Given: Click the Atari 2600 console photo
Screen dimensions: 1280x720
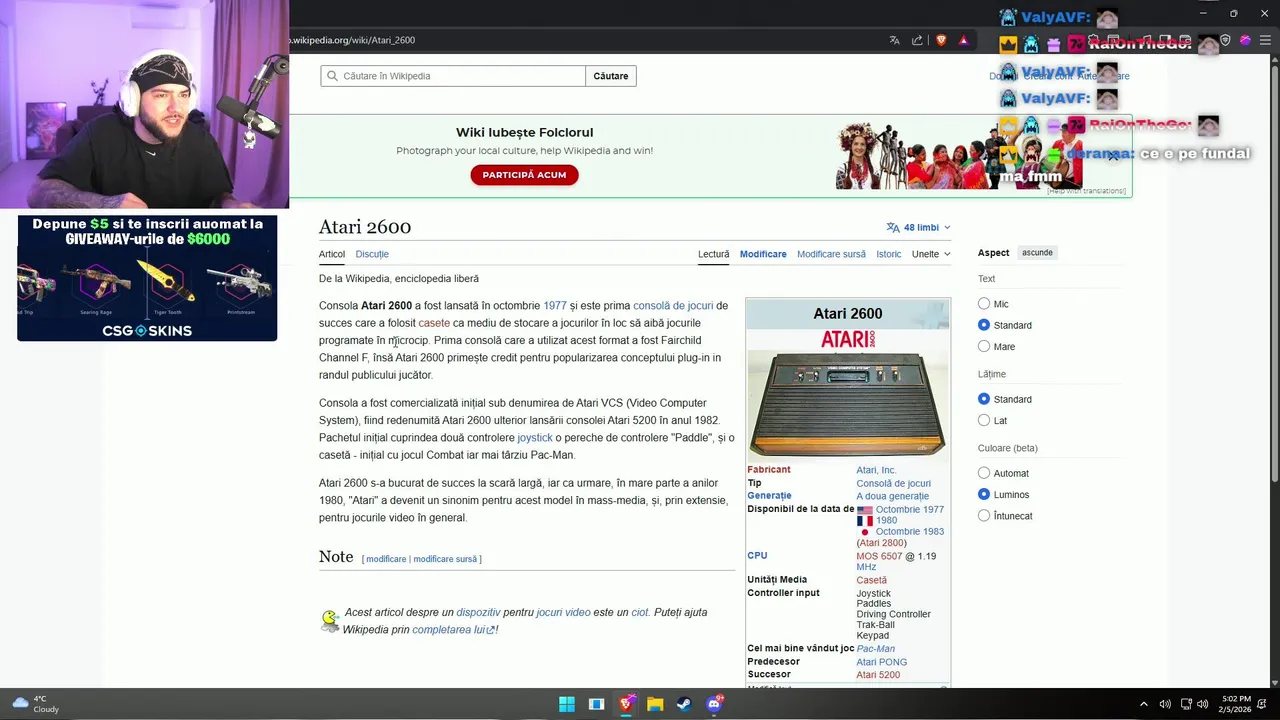Looking at the screenshot, I should coord(847,405).
